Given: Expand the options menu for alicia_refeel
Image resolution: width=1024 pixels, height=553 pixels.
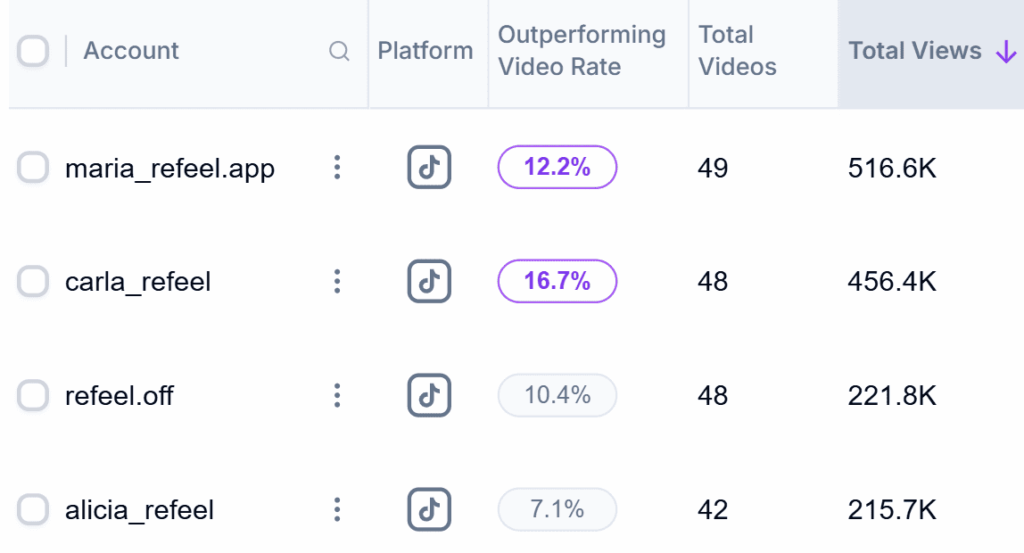Looking at the screenshot, I should pos(337,510).
